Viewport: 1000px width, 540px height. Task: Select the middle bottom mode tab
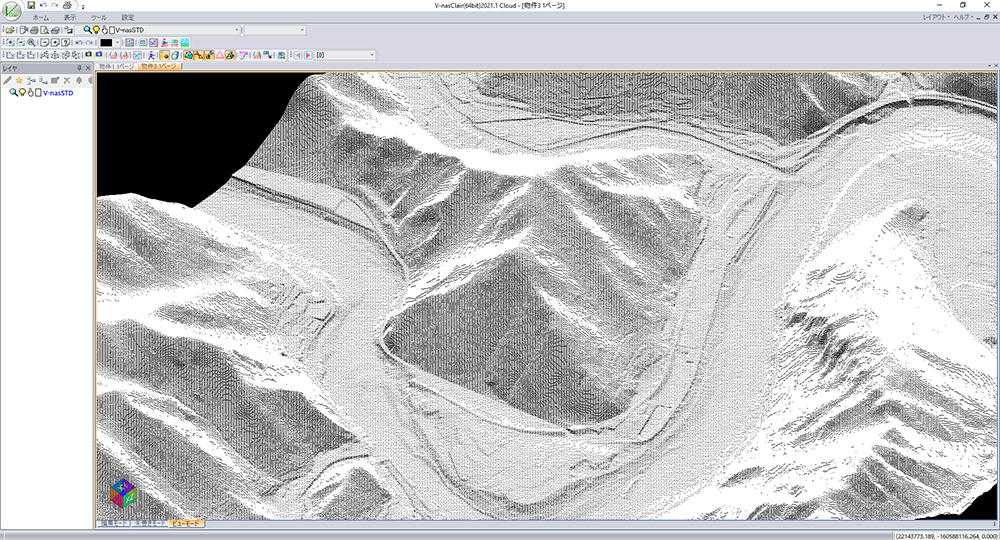[150, 523]
